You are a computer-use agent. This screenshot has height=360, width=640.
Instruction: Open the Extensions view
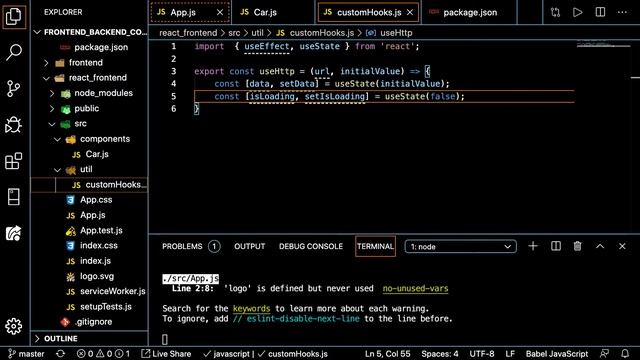[13, 161]
